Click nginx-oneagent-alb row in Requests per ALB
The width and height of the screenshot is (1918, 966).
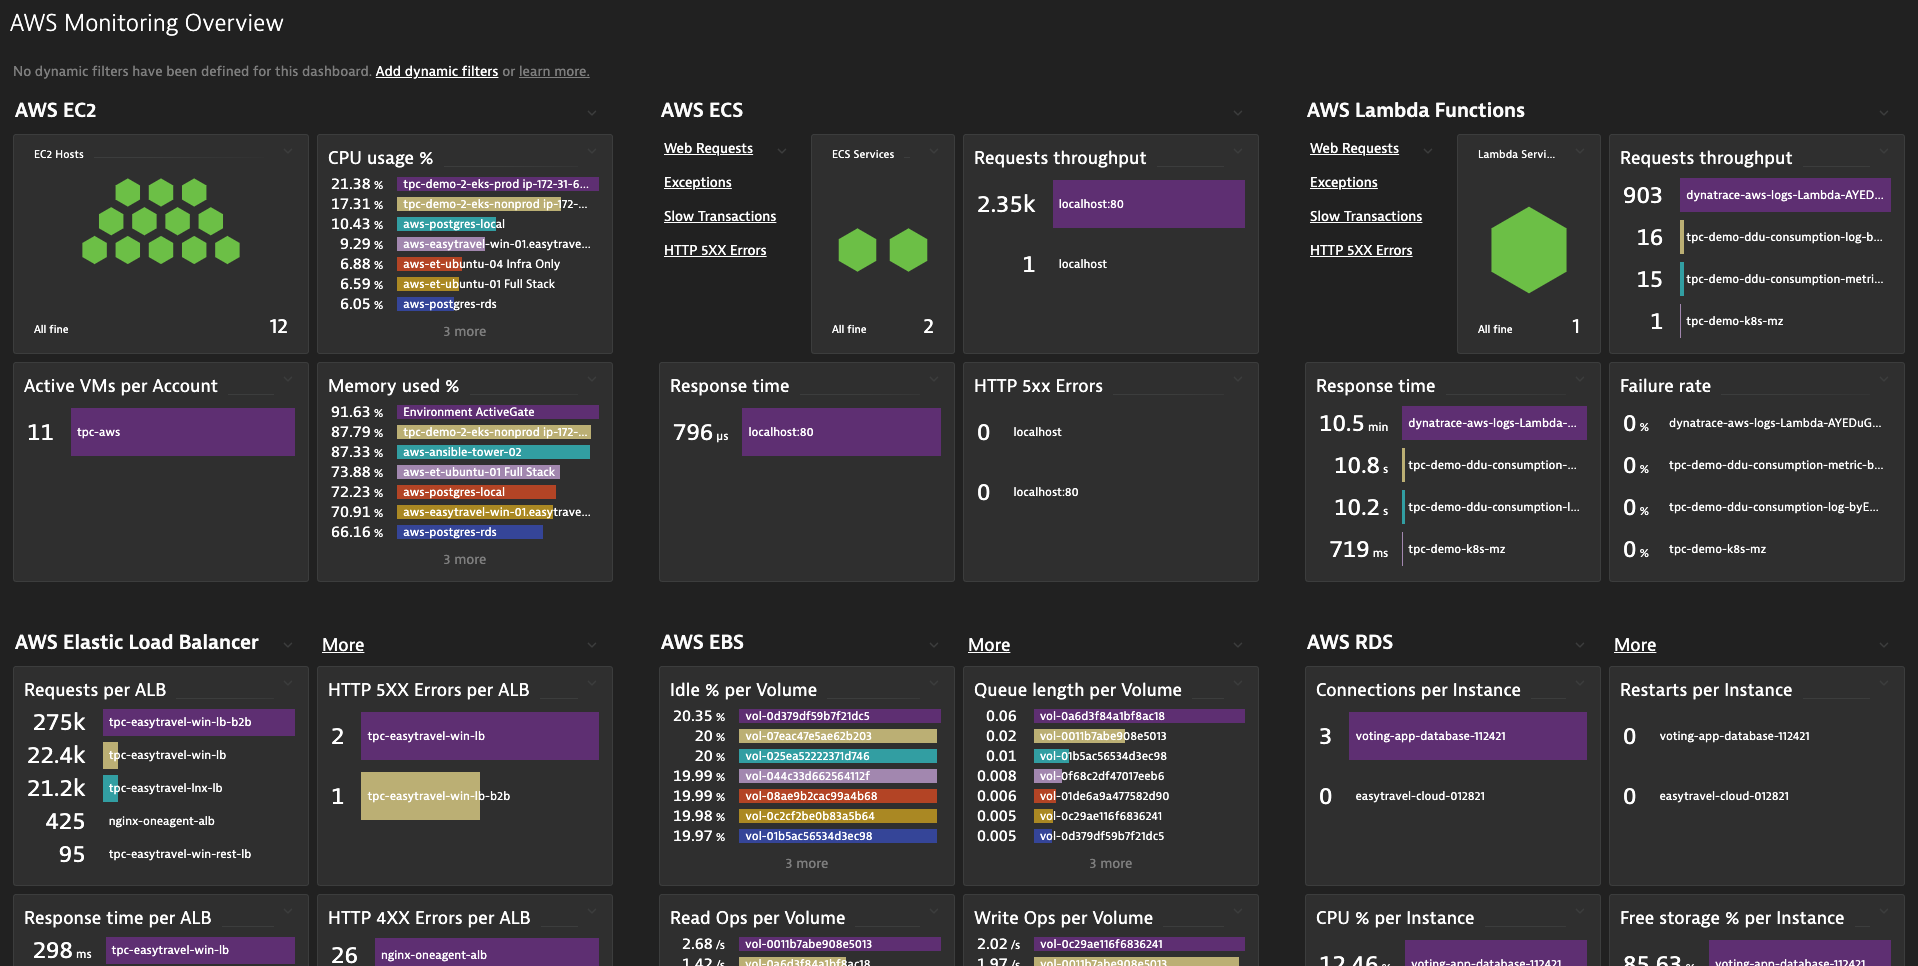click(x=160, y=821)
